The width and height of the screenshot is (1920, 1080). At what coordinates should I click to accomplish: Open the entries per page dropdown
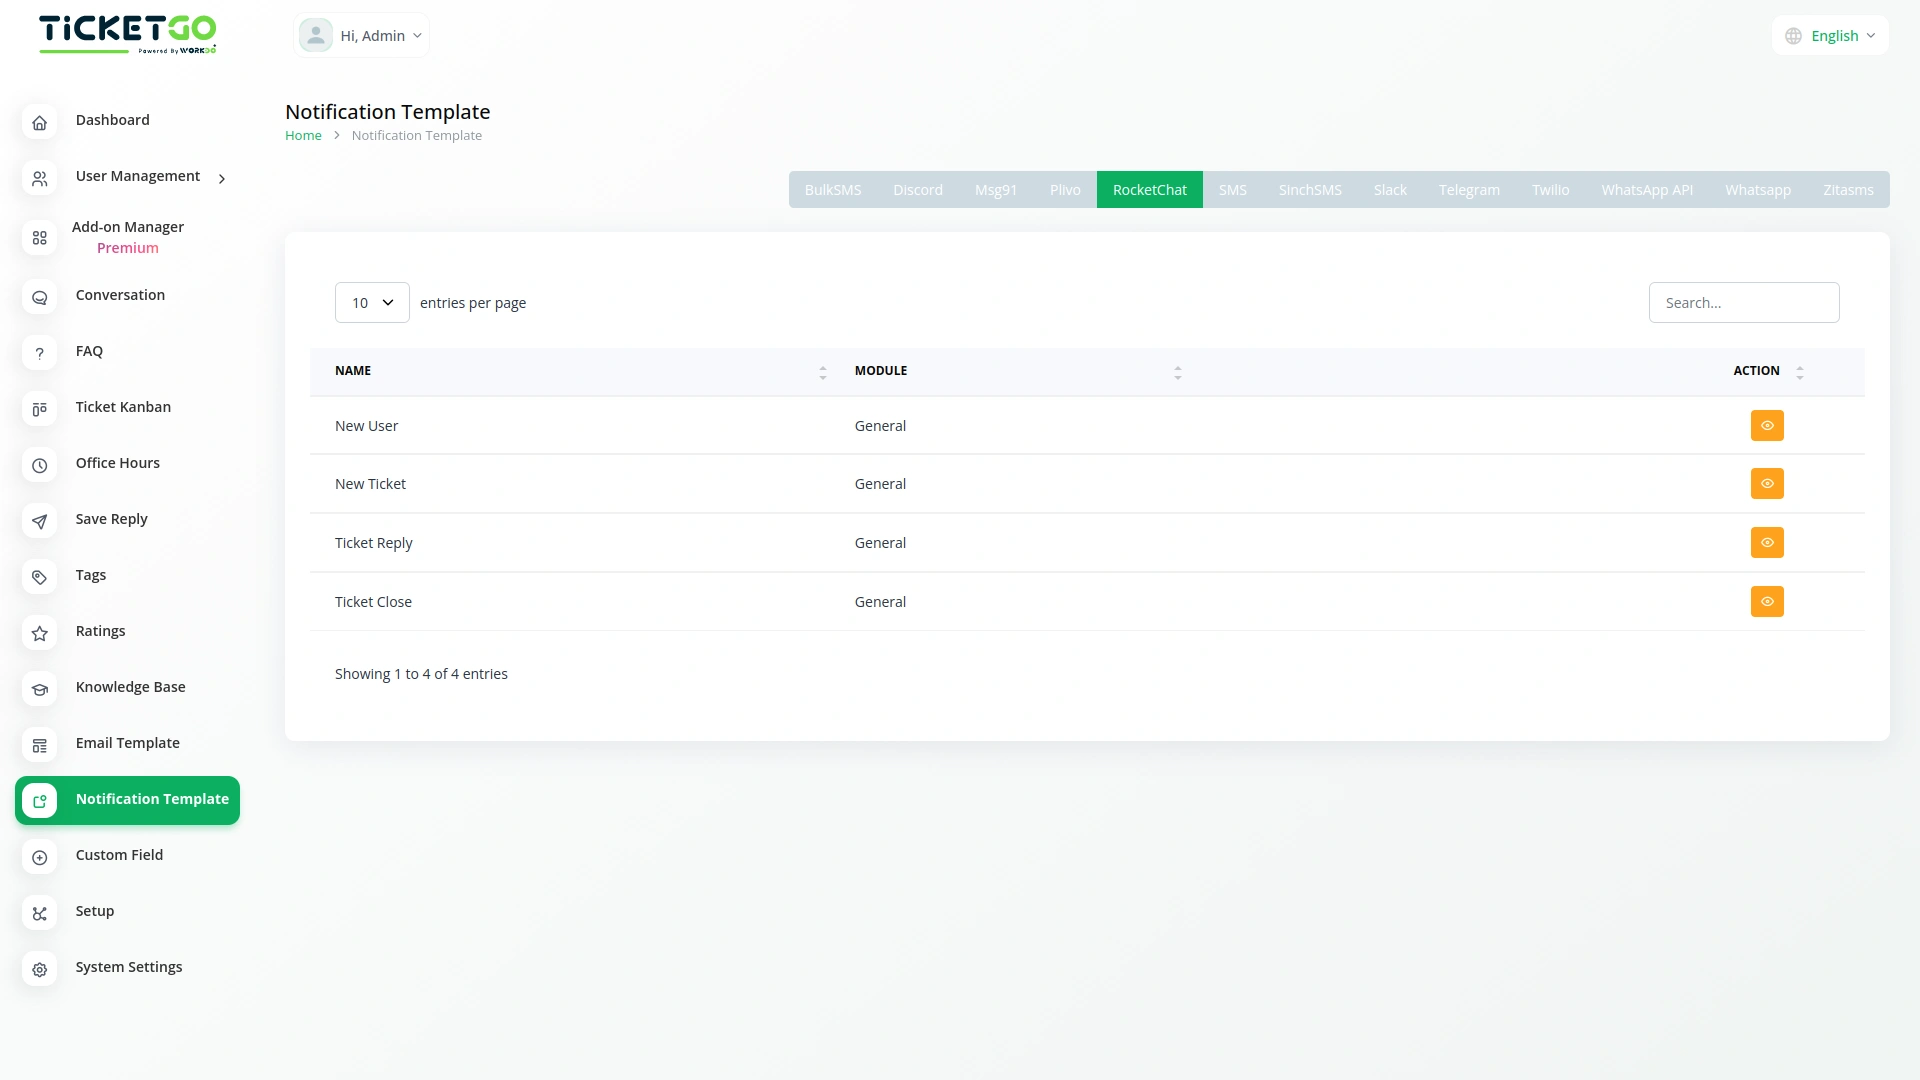[x=372, y=303]
